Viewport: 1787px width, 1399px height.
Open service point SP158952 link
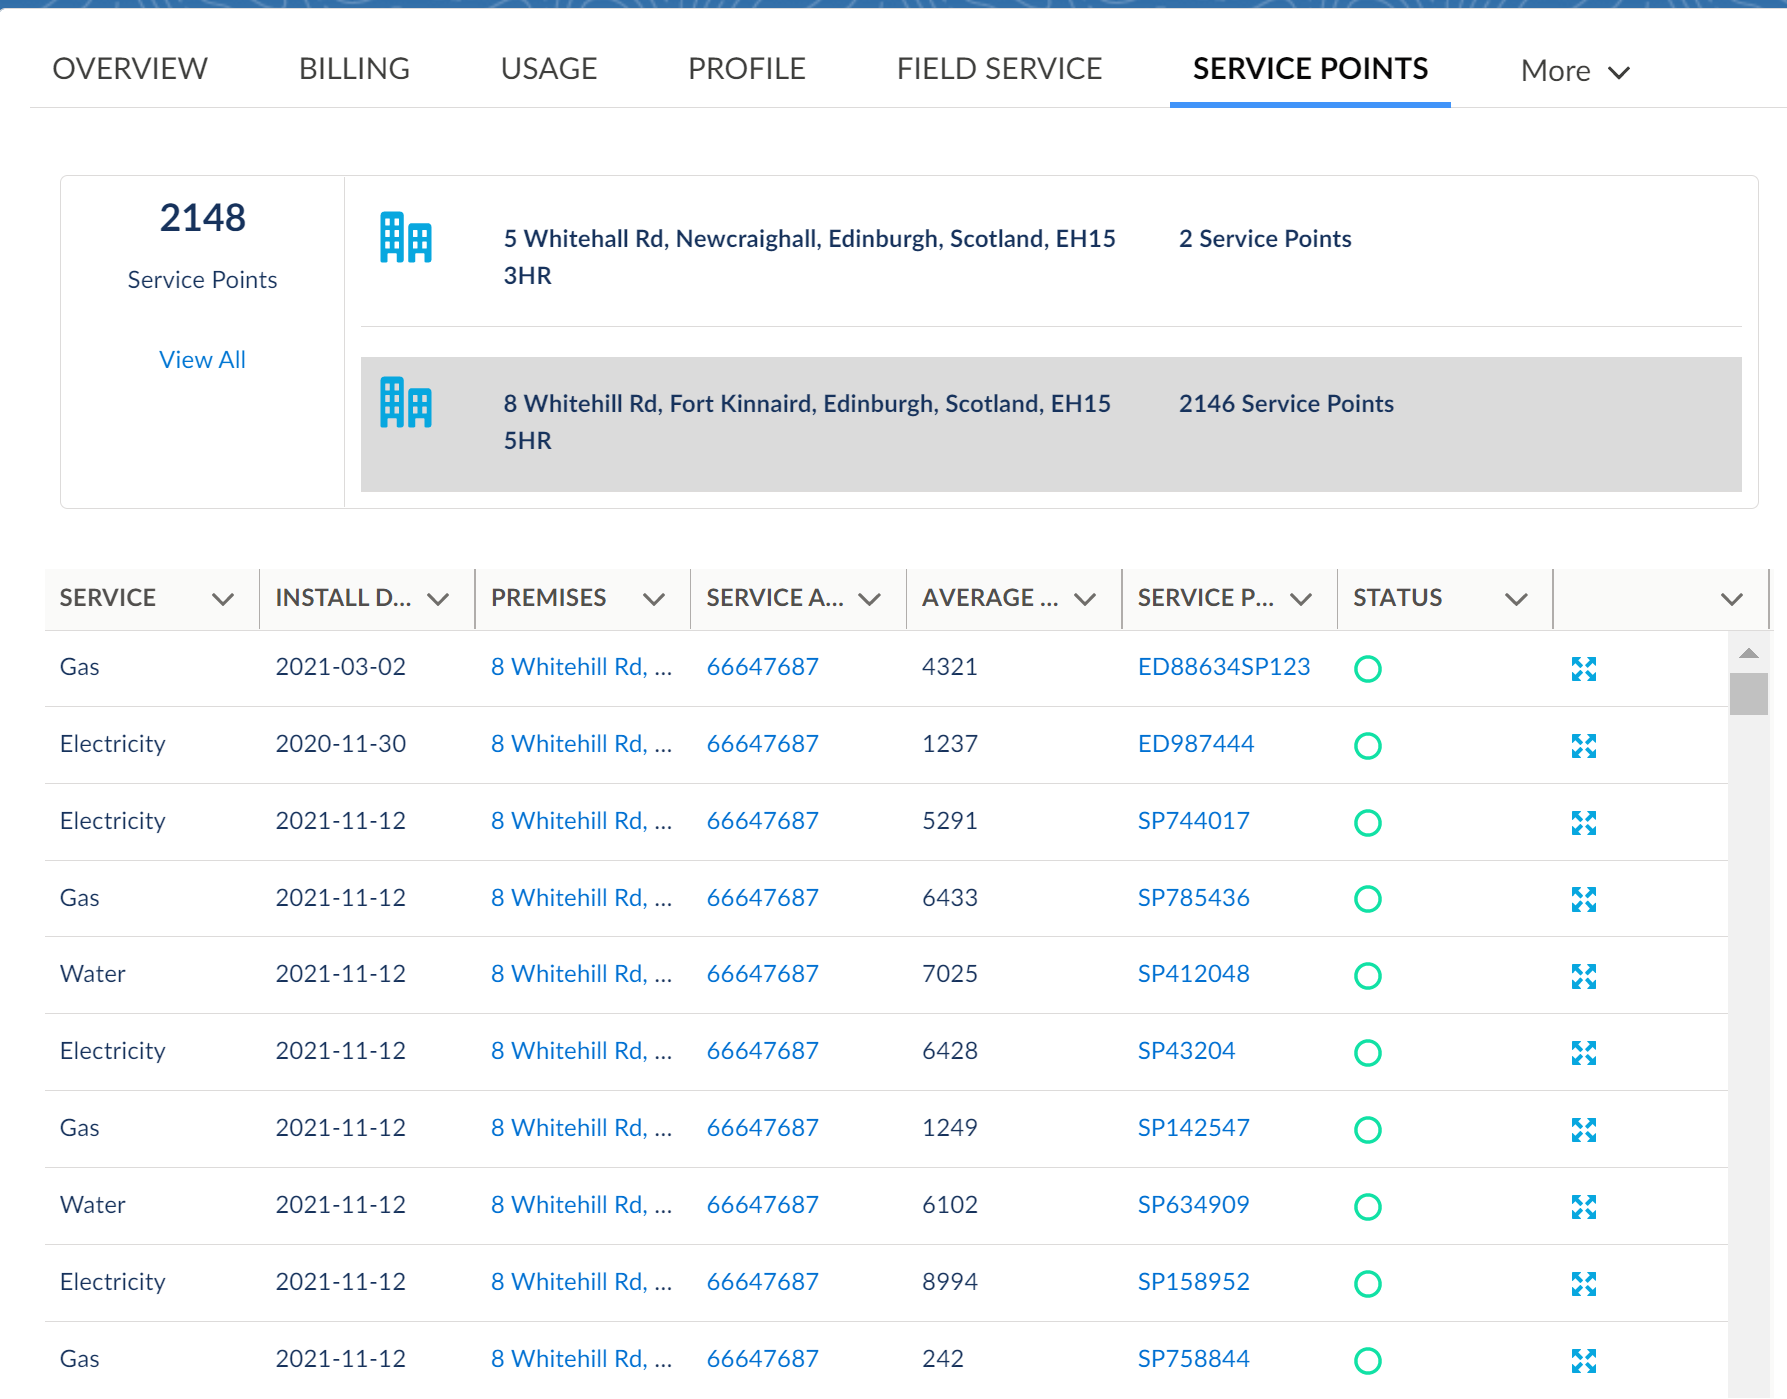[1193, 1282]
